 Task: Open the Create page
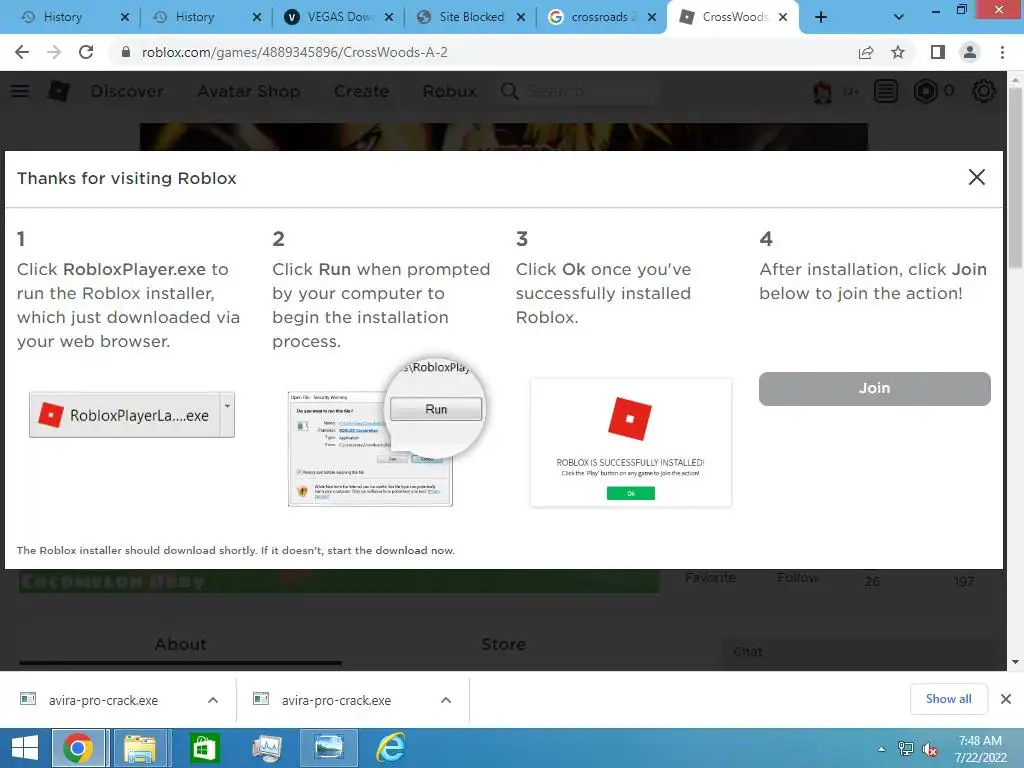[x=361, y=91]
